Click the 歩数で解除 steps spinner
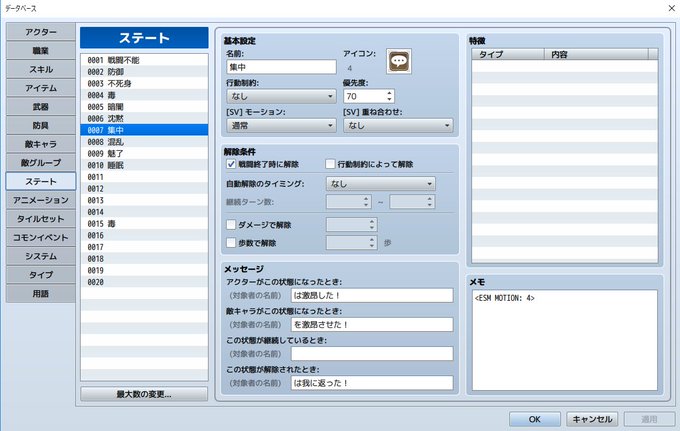680x431 pixels. point(351,243)
